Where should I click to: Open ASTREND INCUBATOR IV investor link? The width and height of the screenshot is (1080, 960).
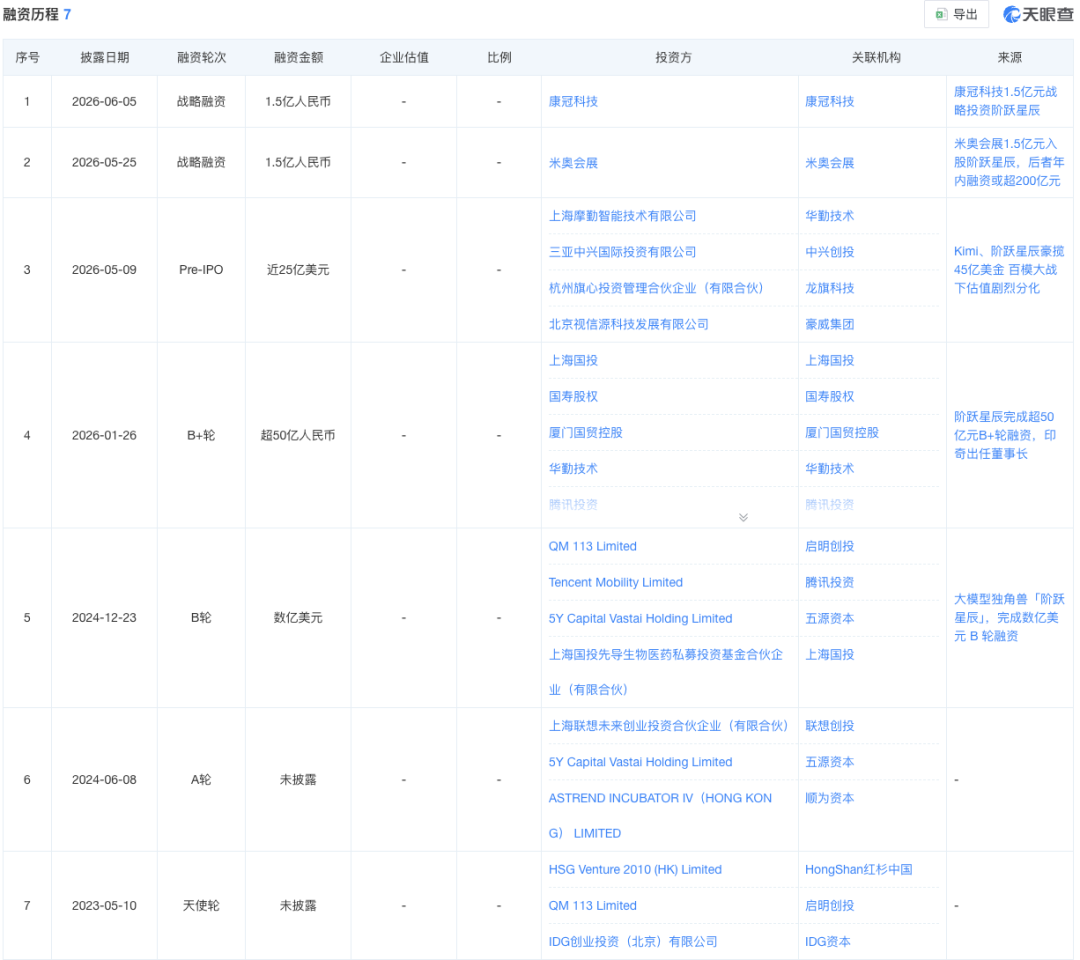pos(660,815)
